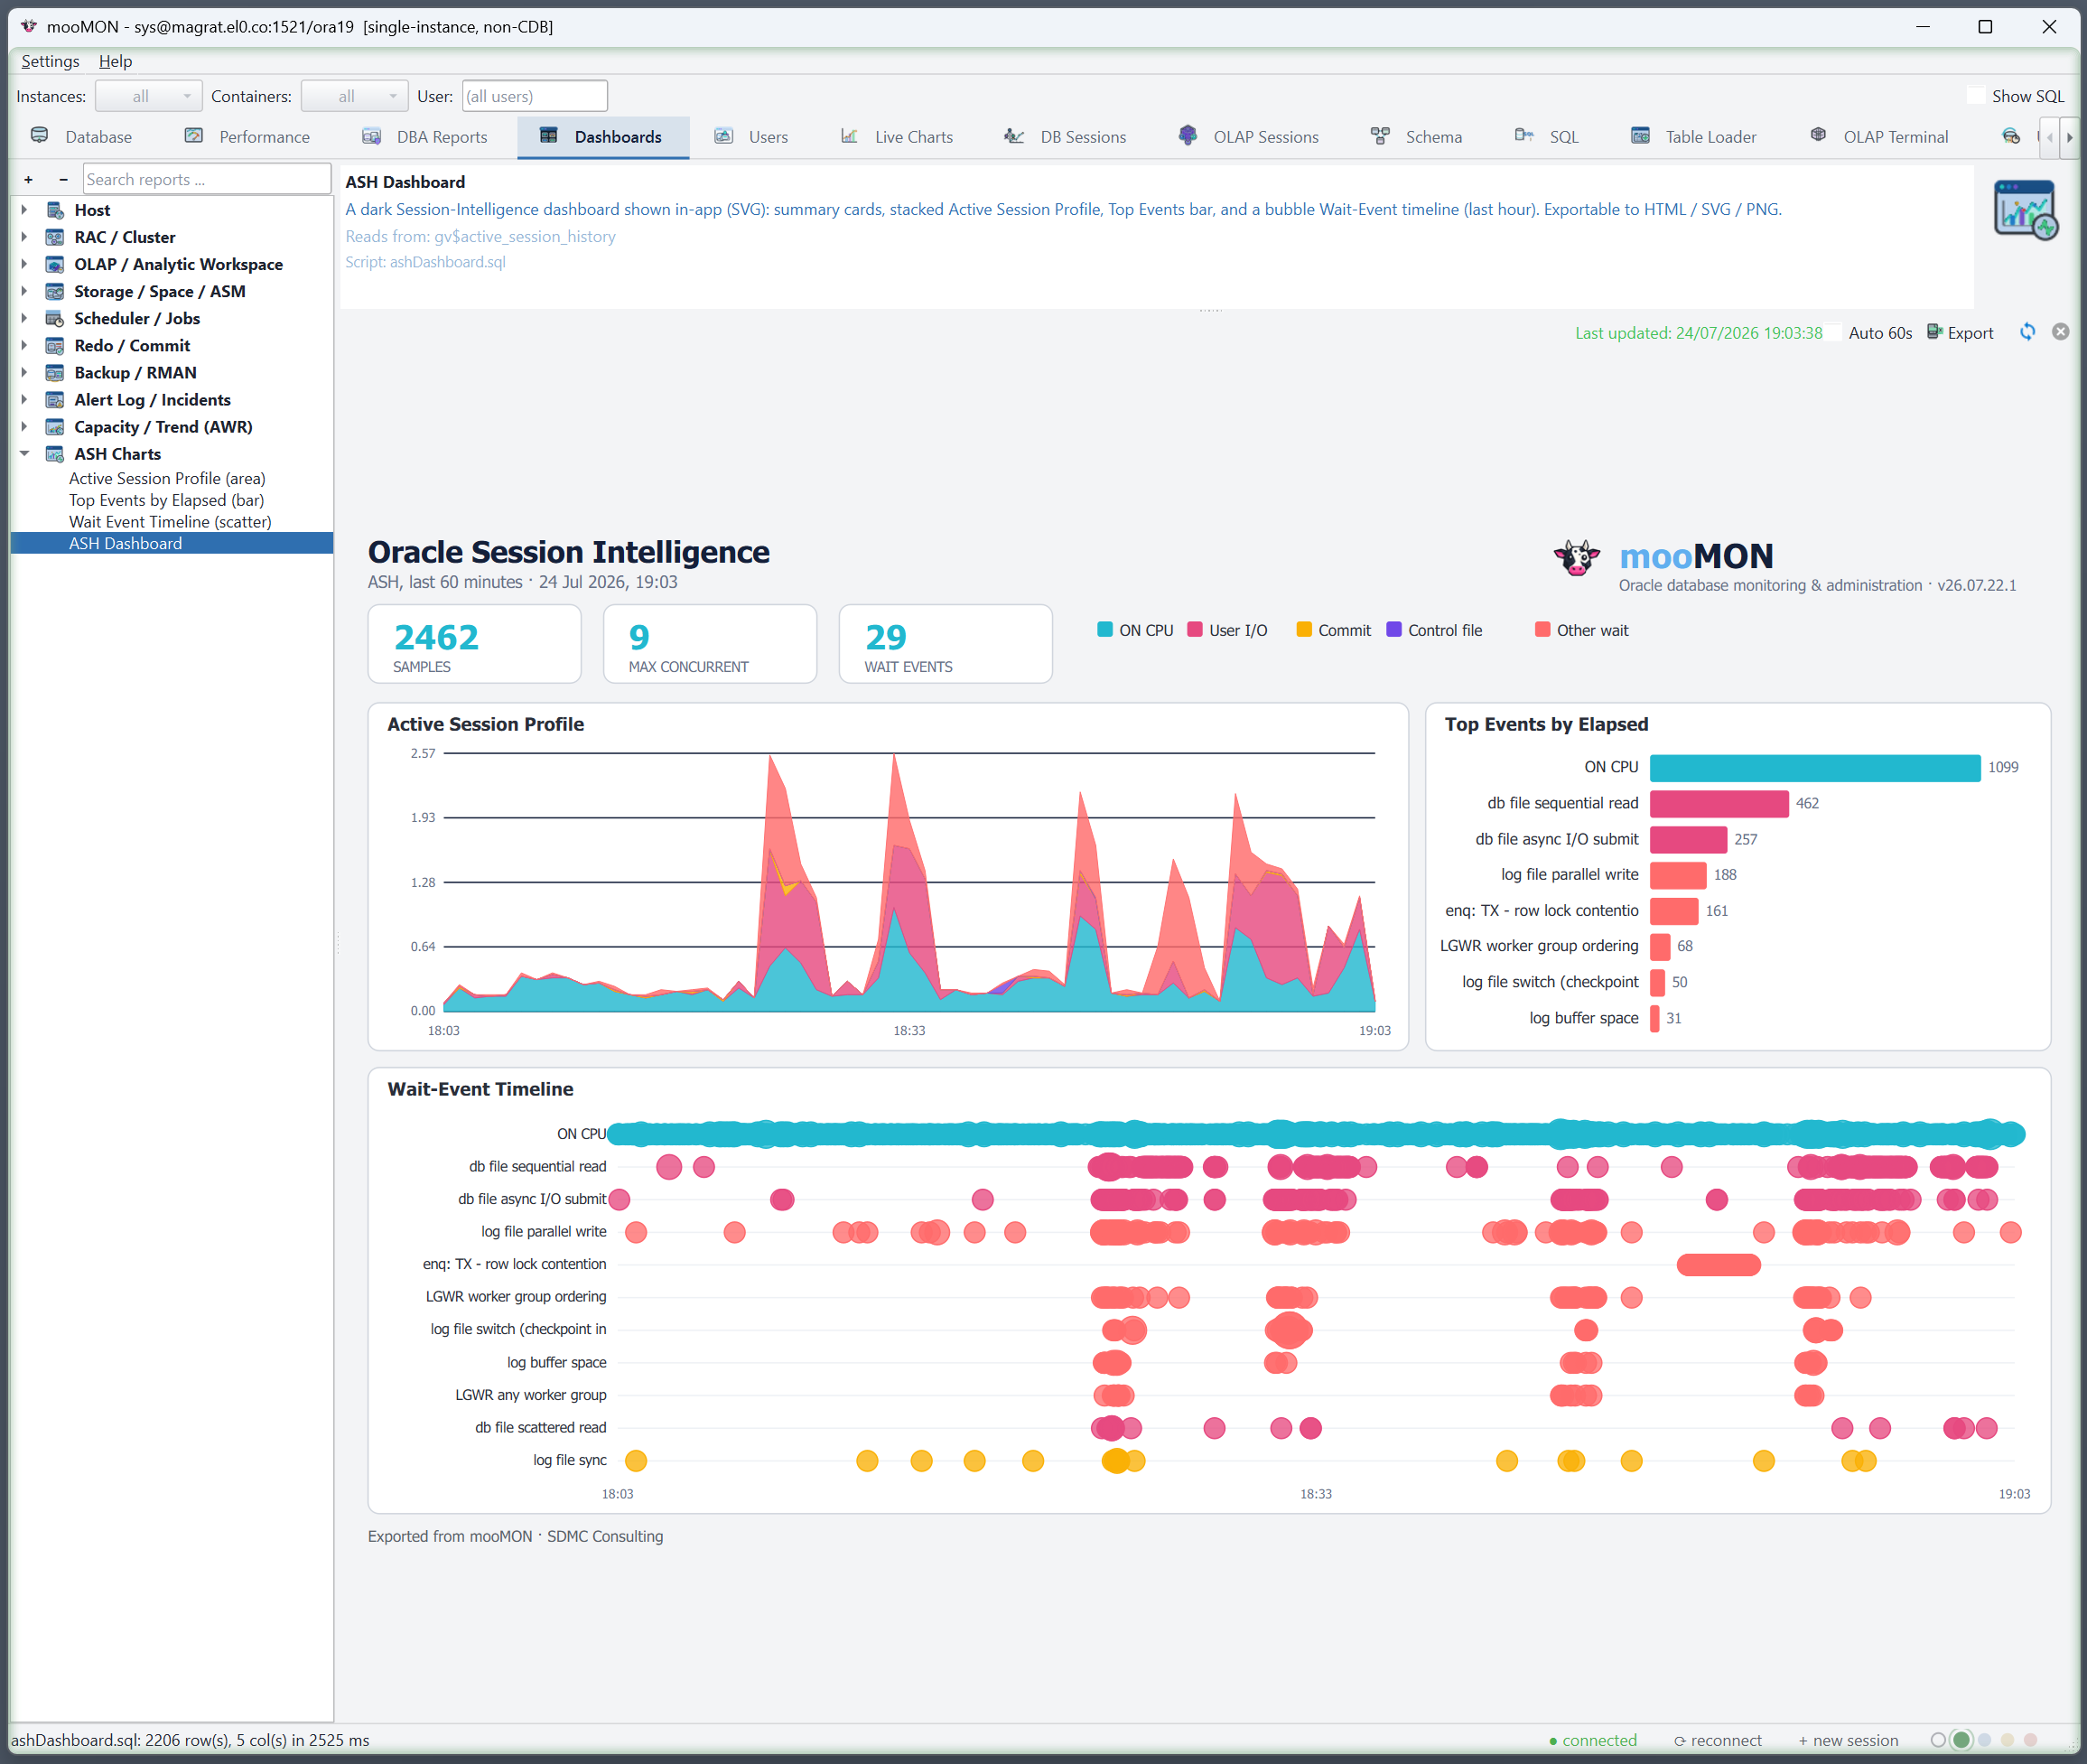Click reconnect in the status bar
The height and width of the screenshot is (1764, 2087).
point(1718,1740)
